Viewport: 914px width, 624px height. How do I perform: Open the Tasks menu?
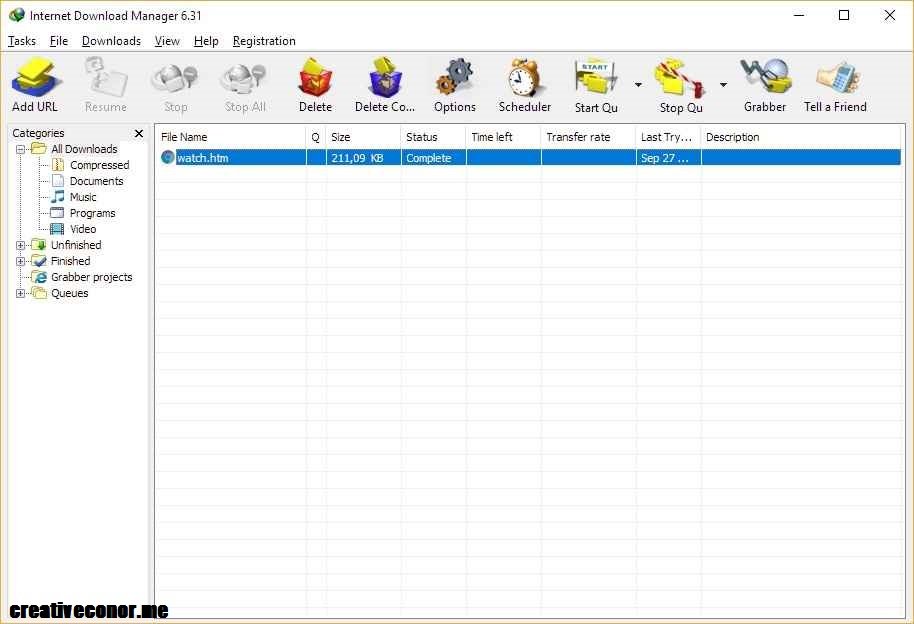pyautogui.click(x=22, y=41)
